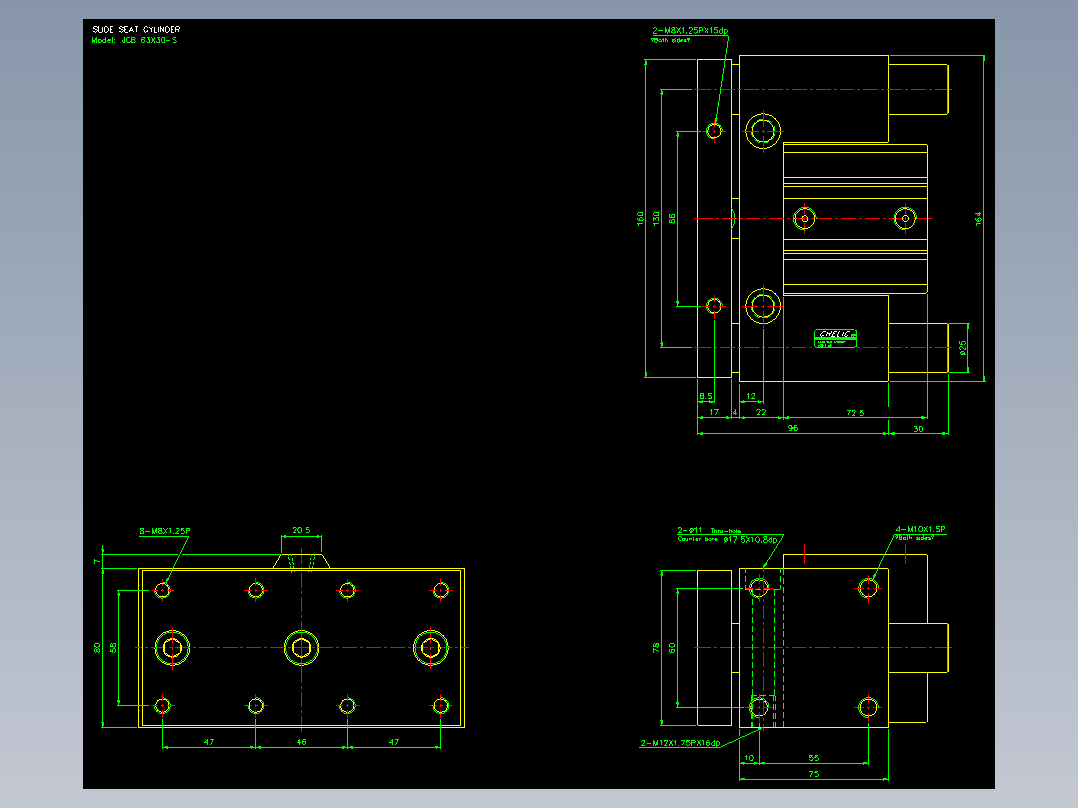Select the "22" dimension value

[761, 413]
